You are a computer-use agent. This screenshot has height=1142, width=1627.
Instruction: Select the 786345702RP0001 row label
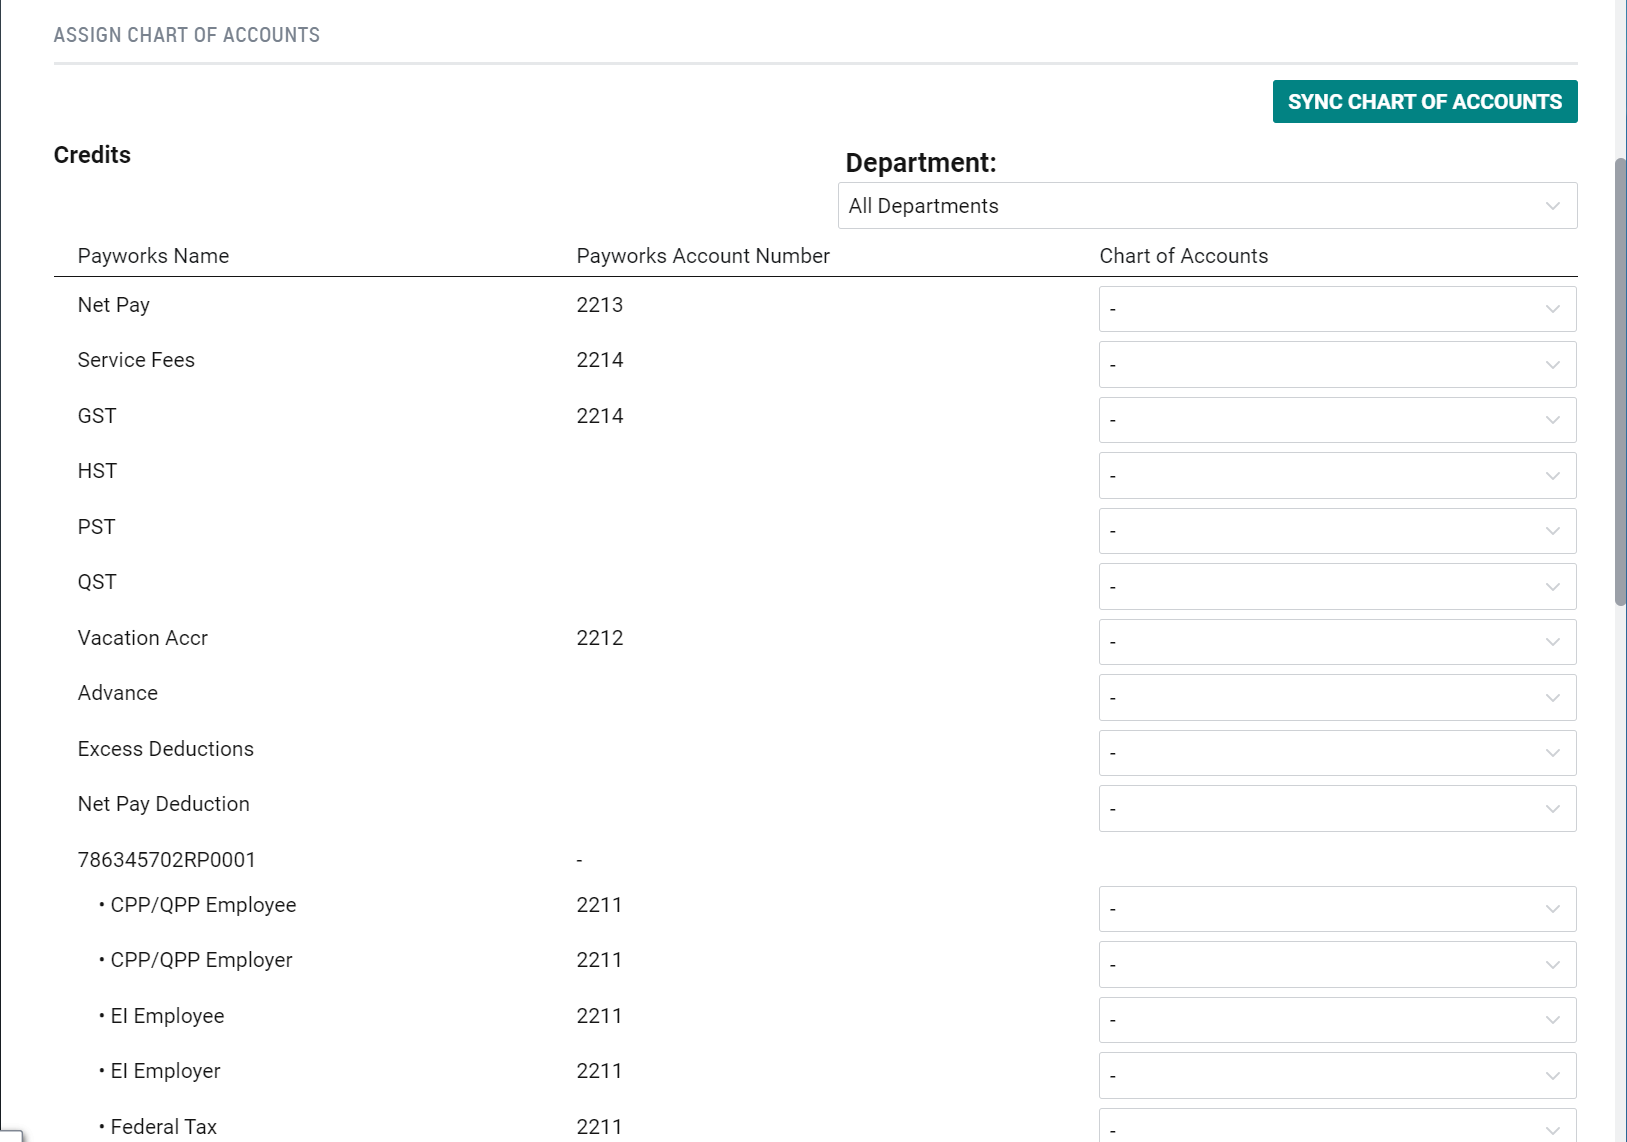click(166, 858)
